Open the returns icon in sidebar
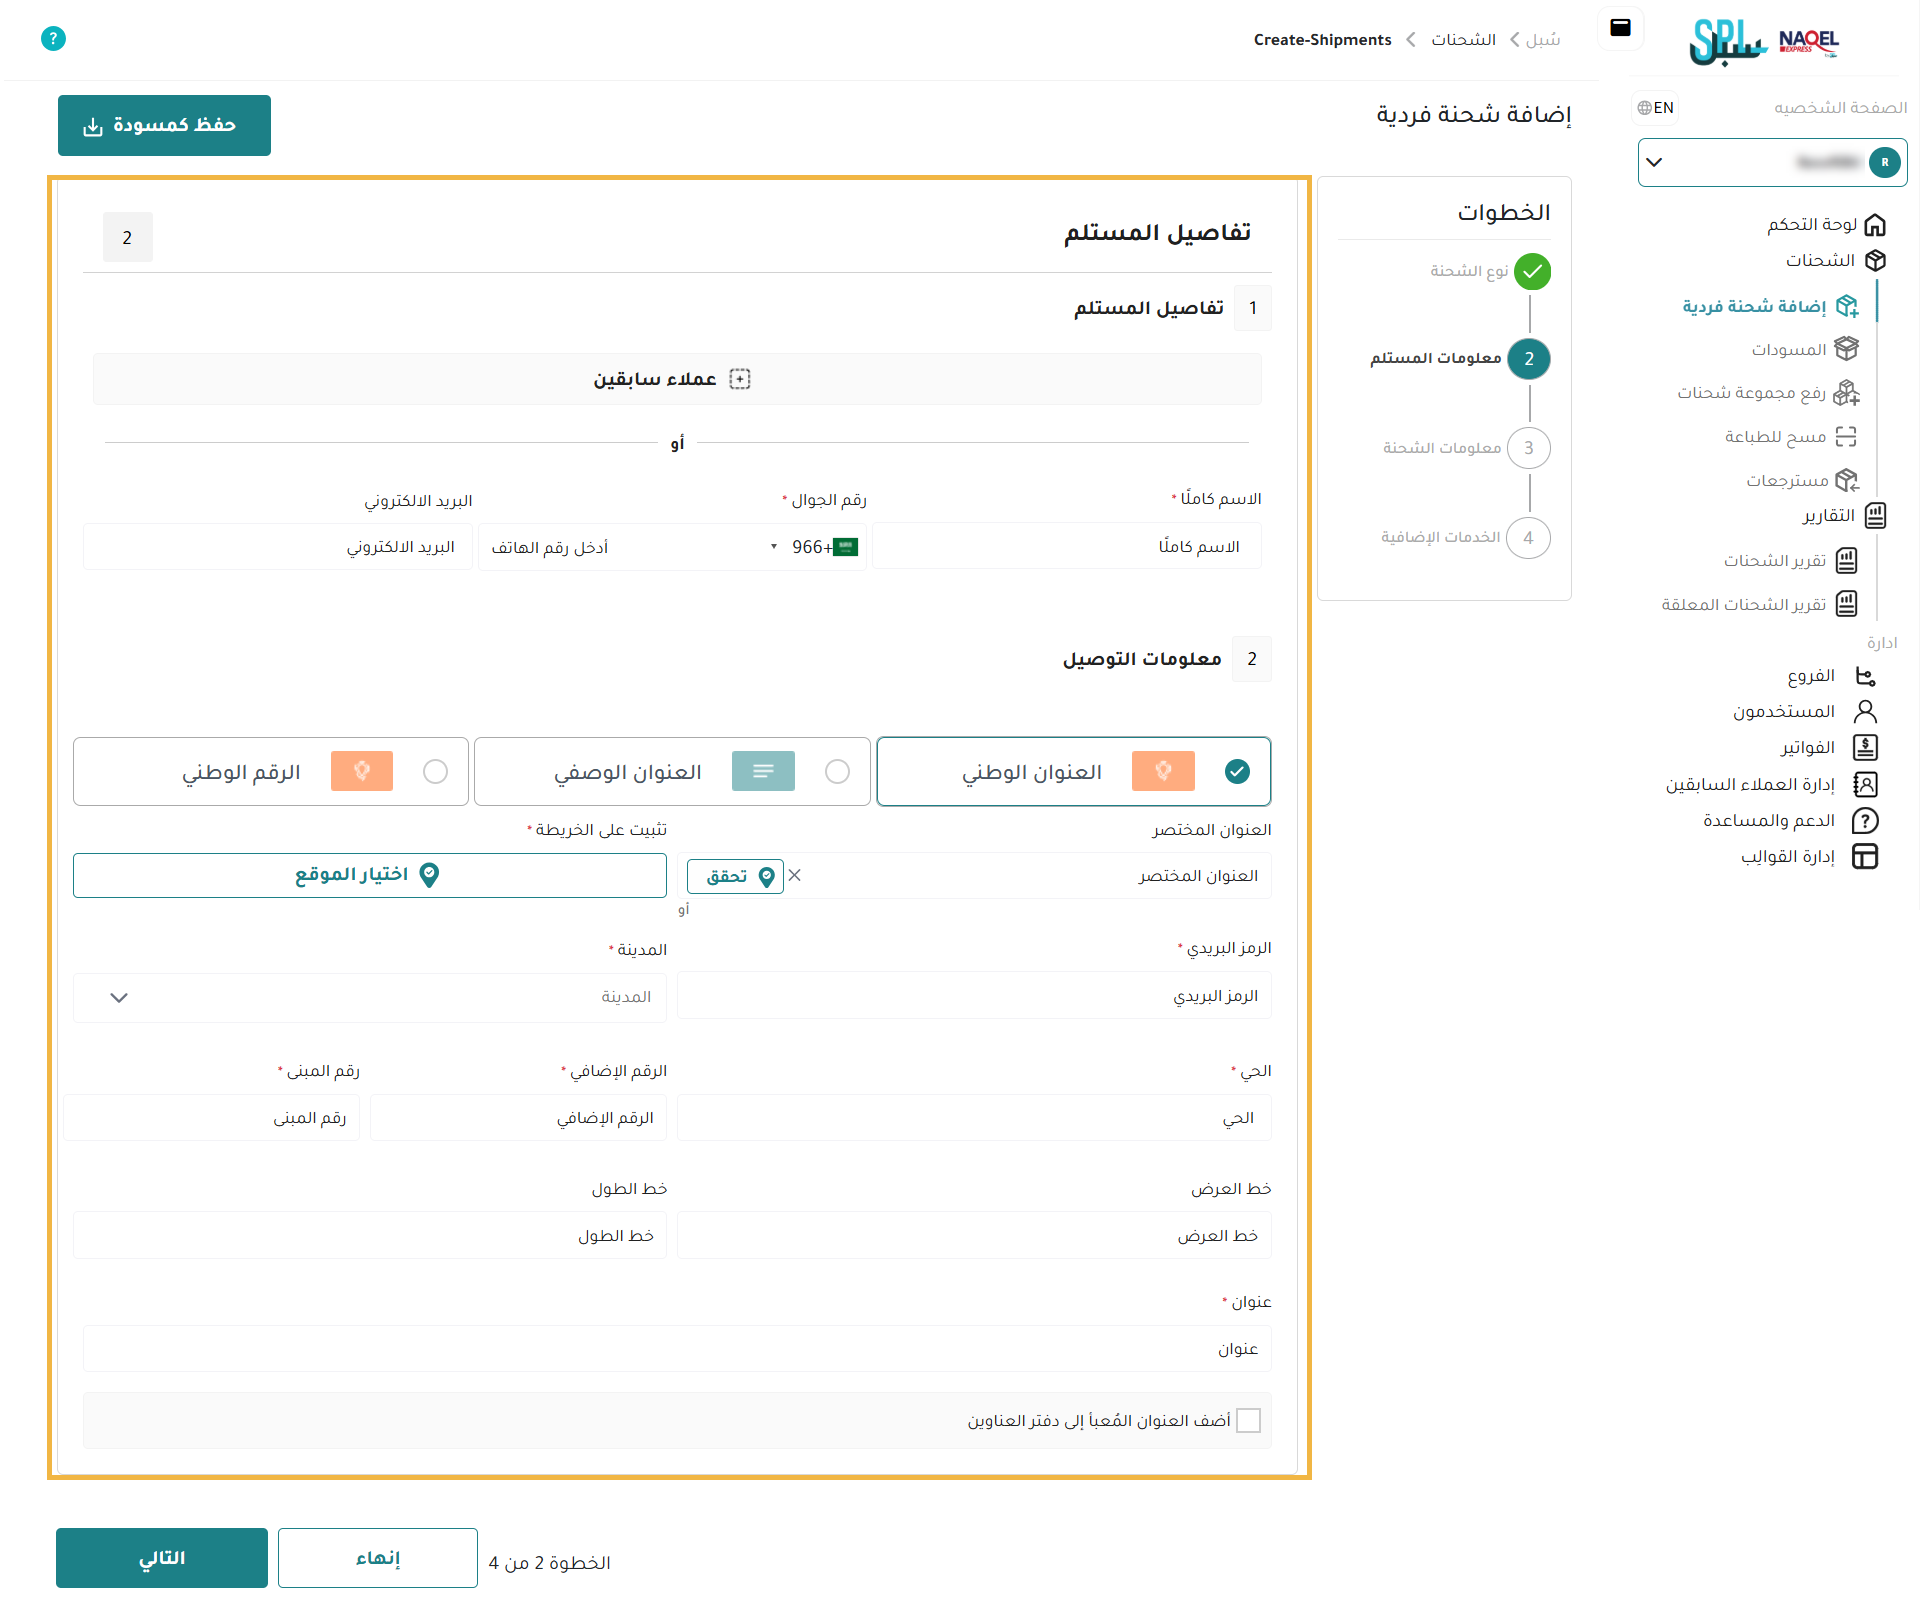1920x1607 pixels. (1846, 481)
